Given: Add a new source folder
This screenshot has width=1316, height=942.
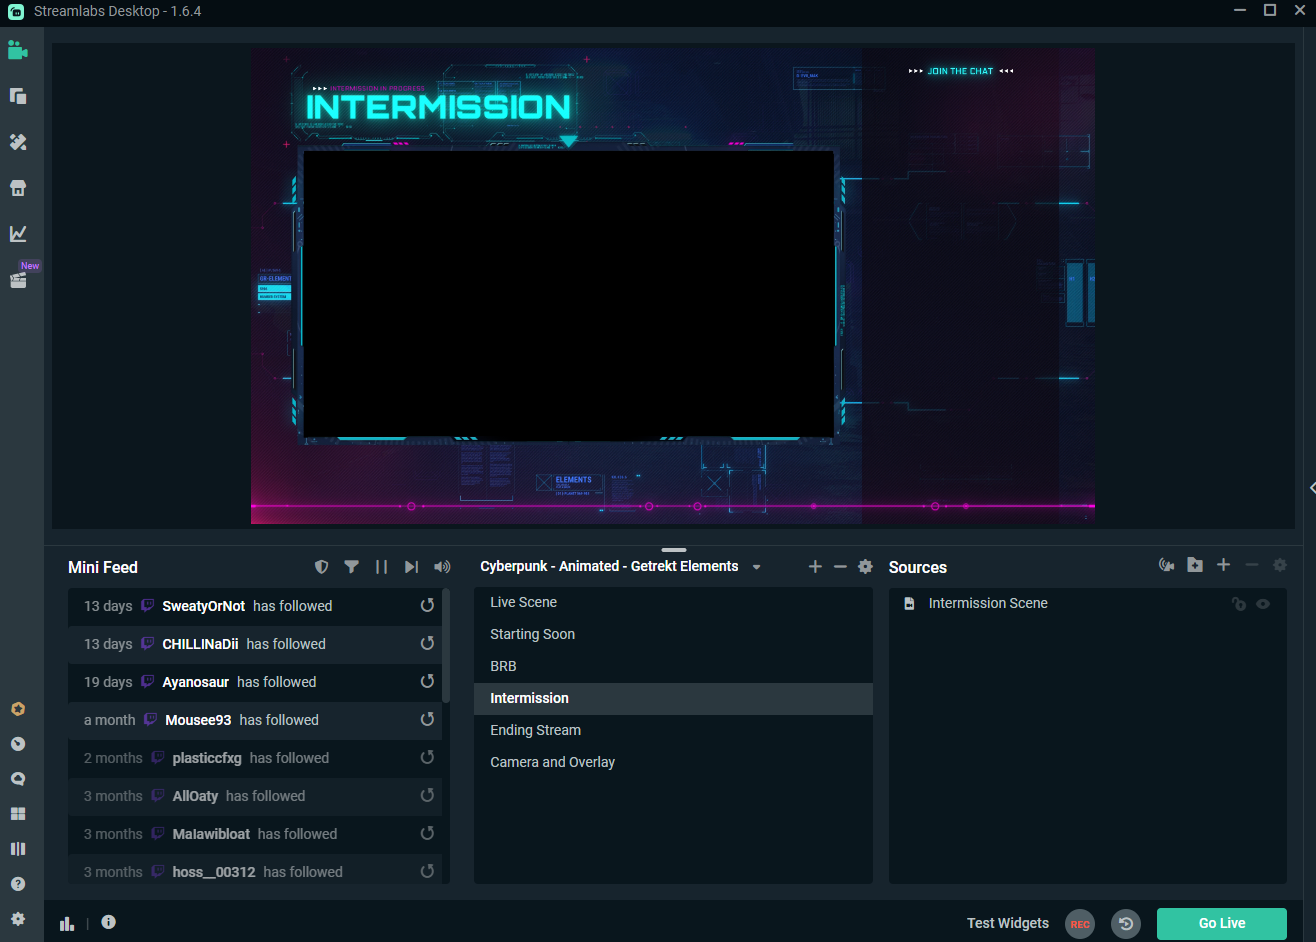Looking at the screenshot, I should point(1195,566).
